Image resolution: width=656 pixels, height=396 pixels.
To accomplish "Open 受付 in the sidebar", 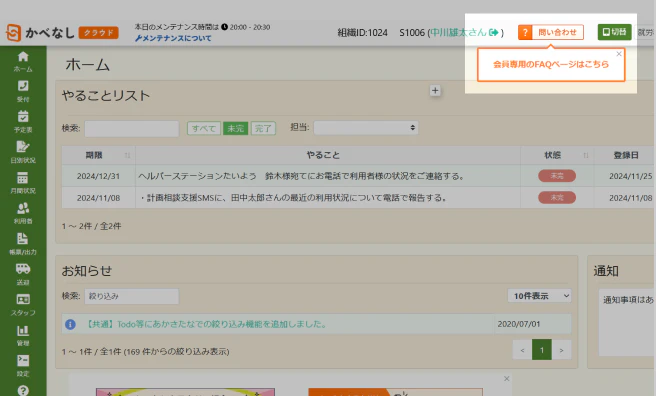I will (x=23, y=92).
